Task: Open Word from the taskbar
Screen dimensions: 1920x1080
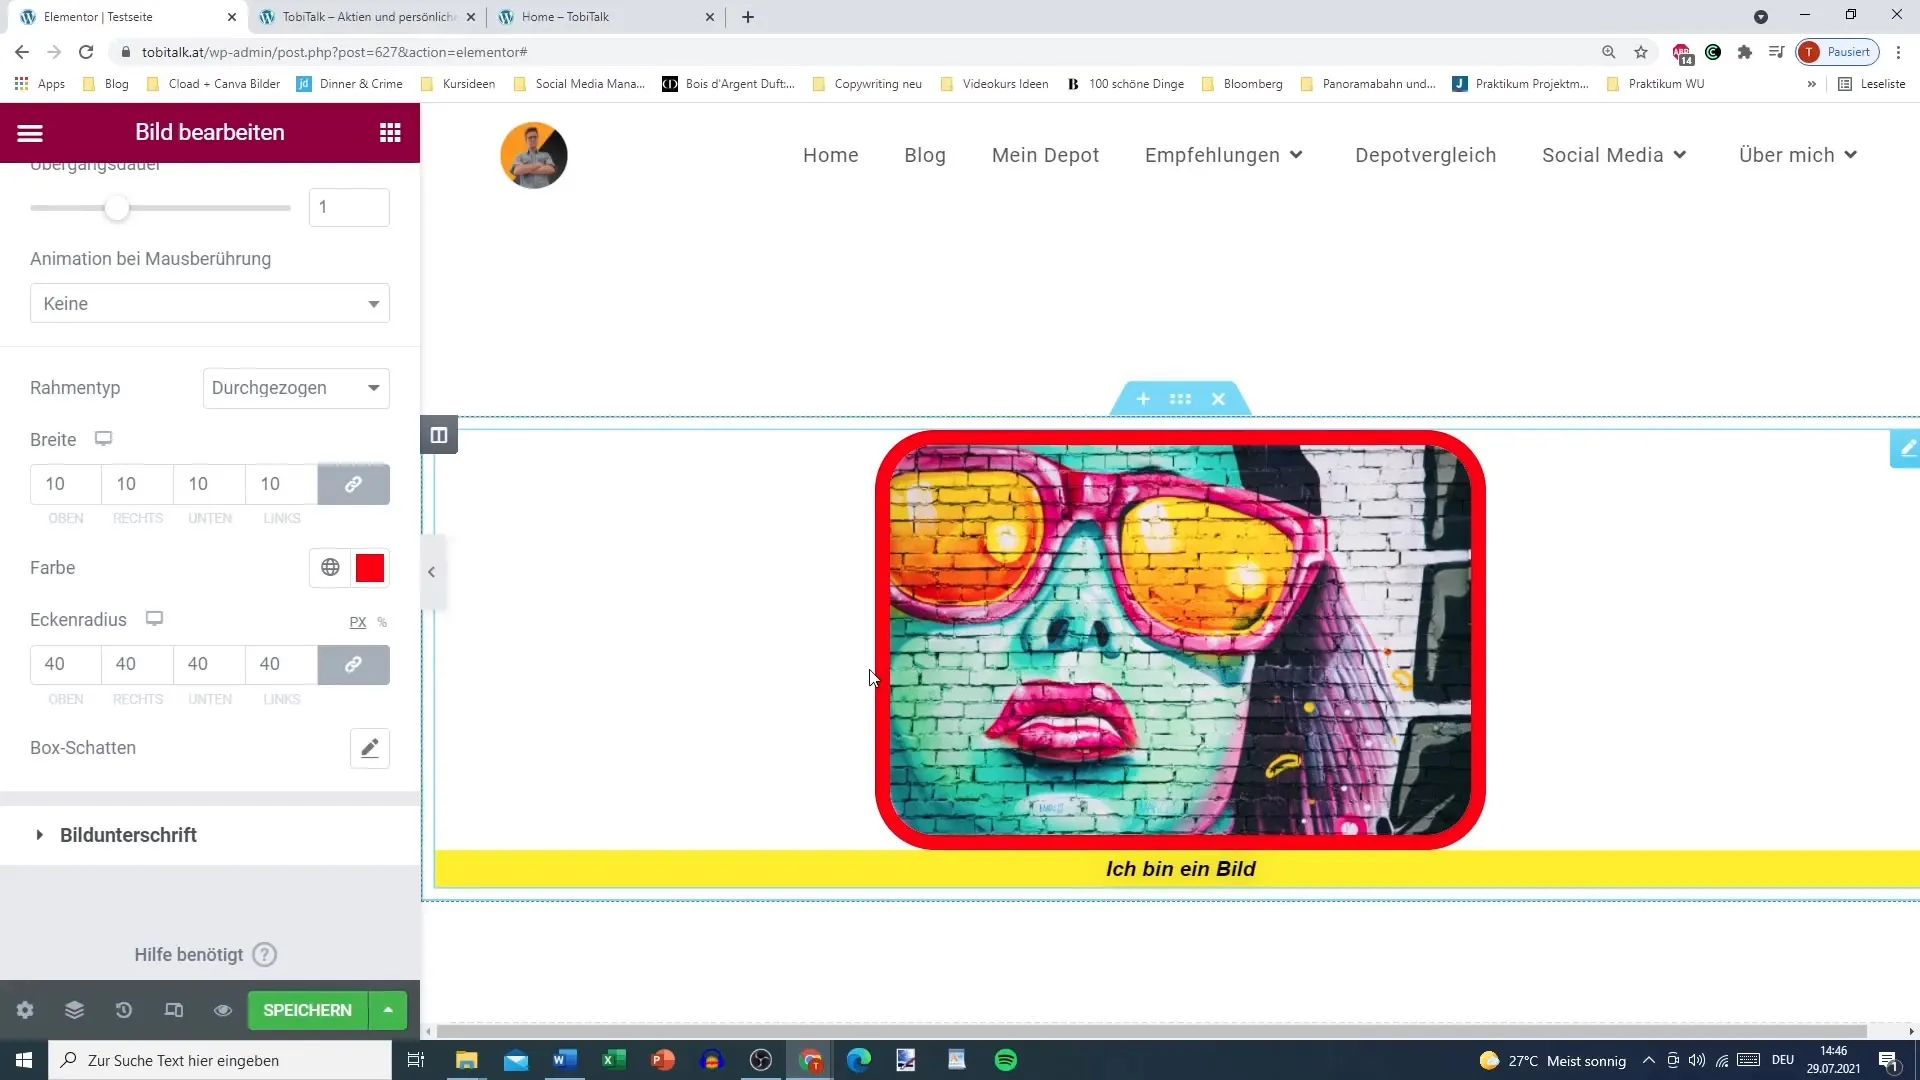Action: 565,1060
